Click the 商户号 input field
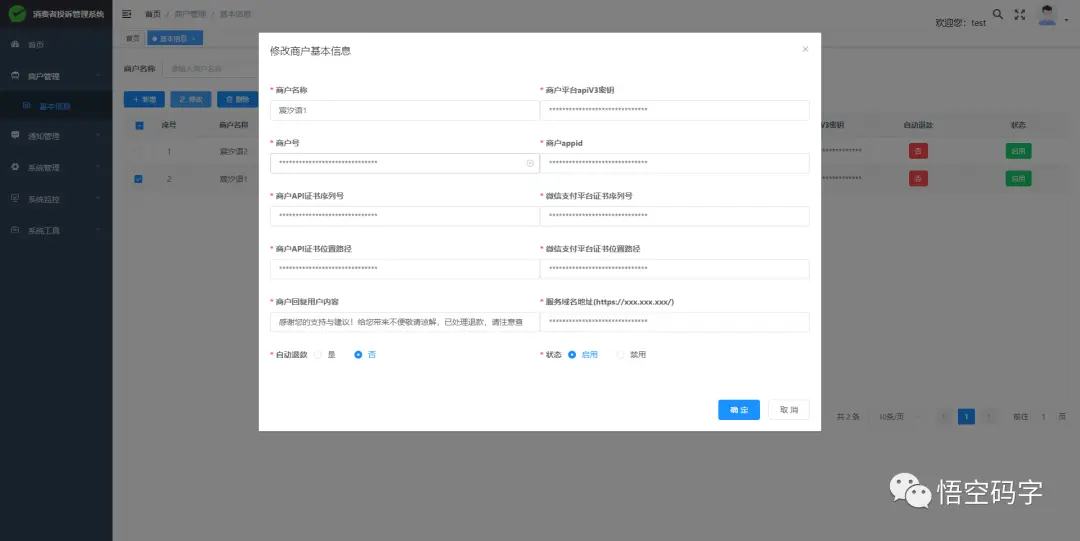This screenshot has width=1080, height=541. 405,163
